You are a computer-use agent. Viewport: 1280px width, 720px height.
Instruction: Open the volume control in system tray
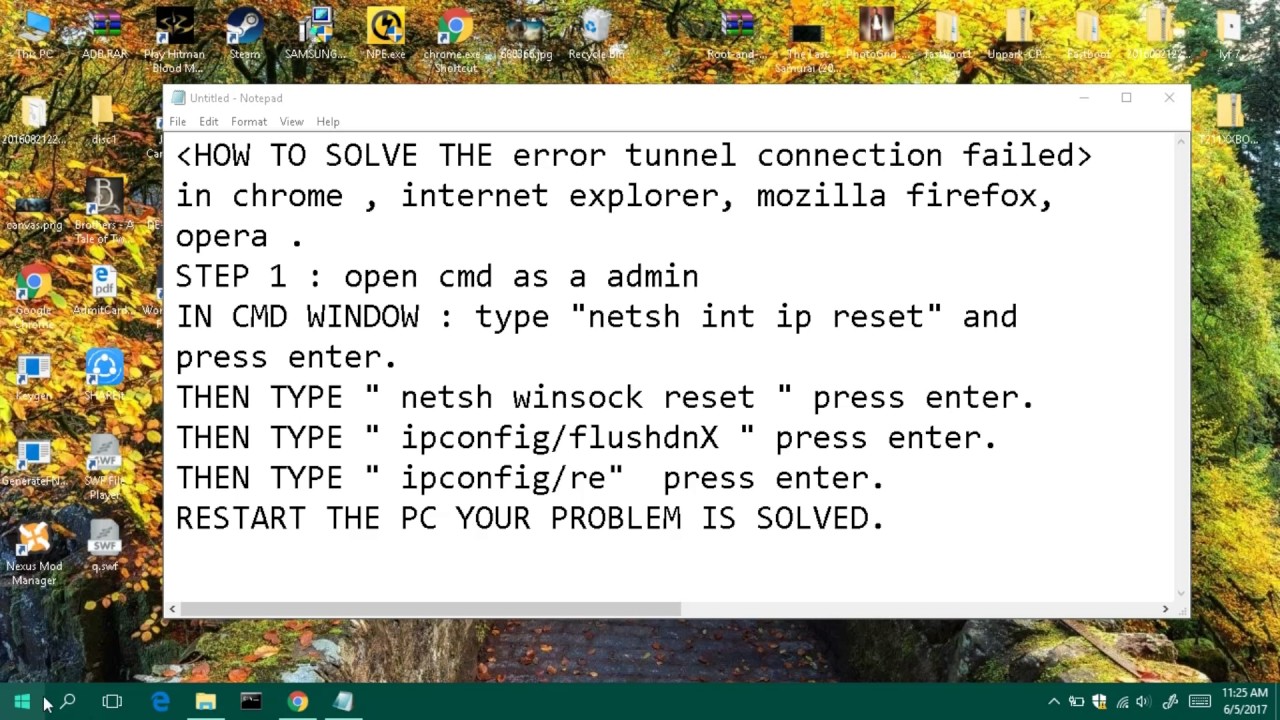[1143, 702]
